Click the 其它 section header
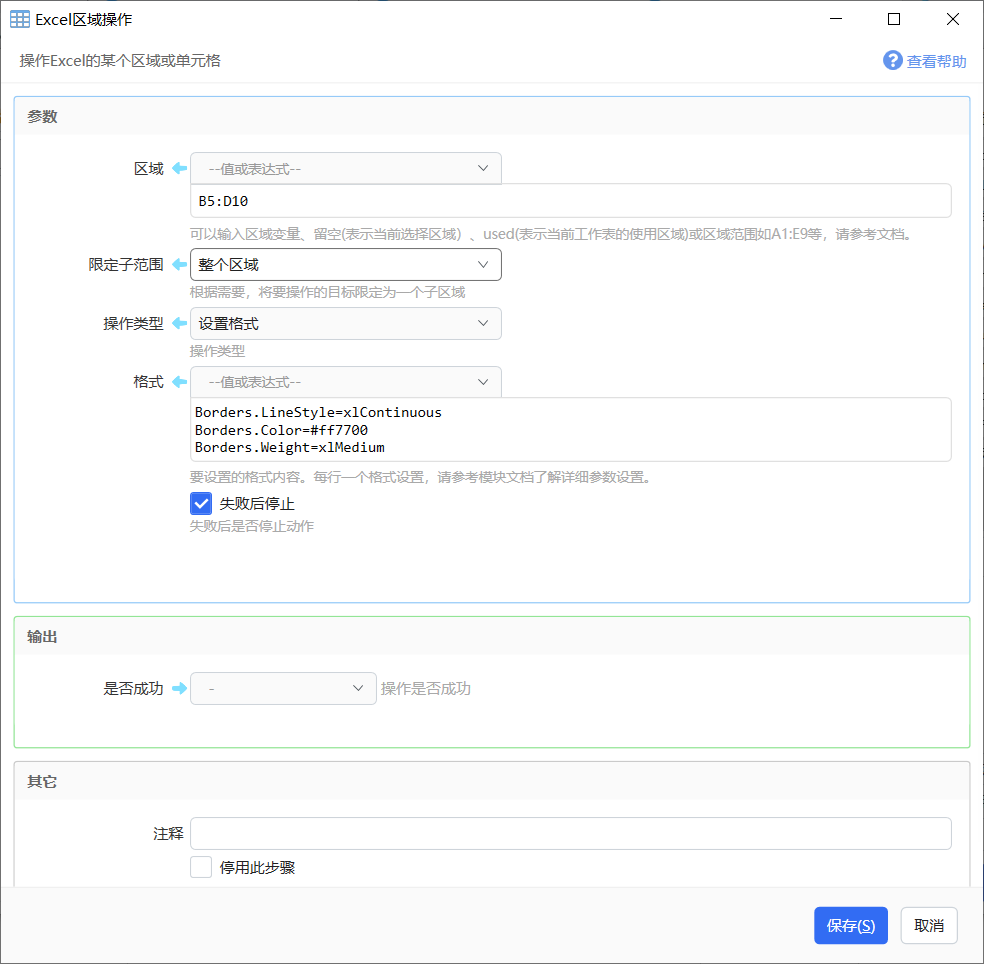This screenshot has height=964, width=984. click(492, 781)
